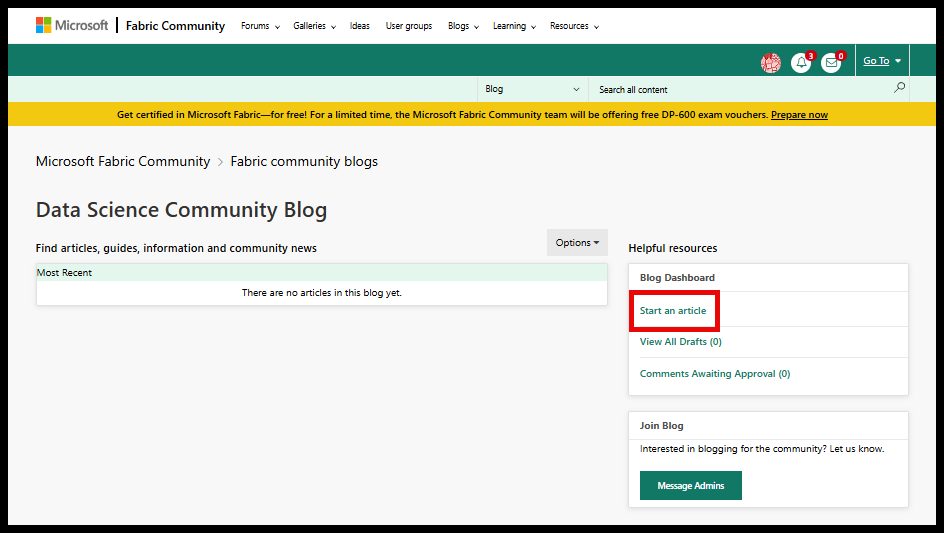Screen dimensions: 944x533
Task: Open the Blog search scope dropdown
Action: 533,89
